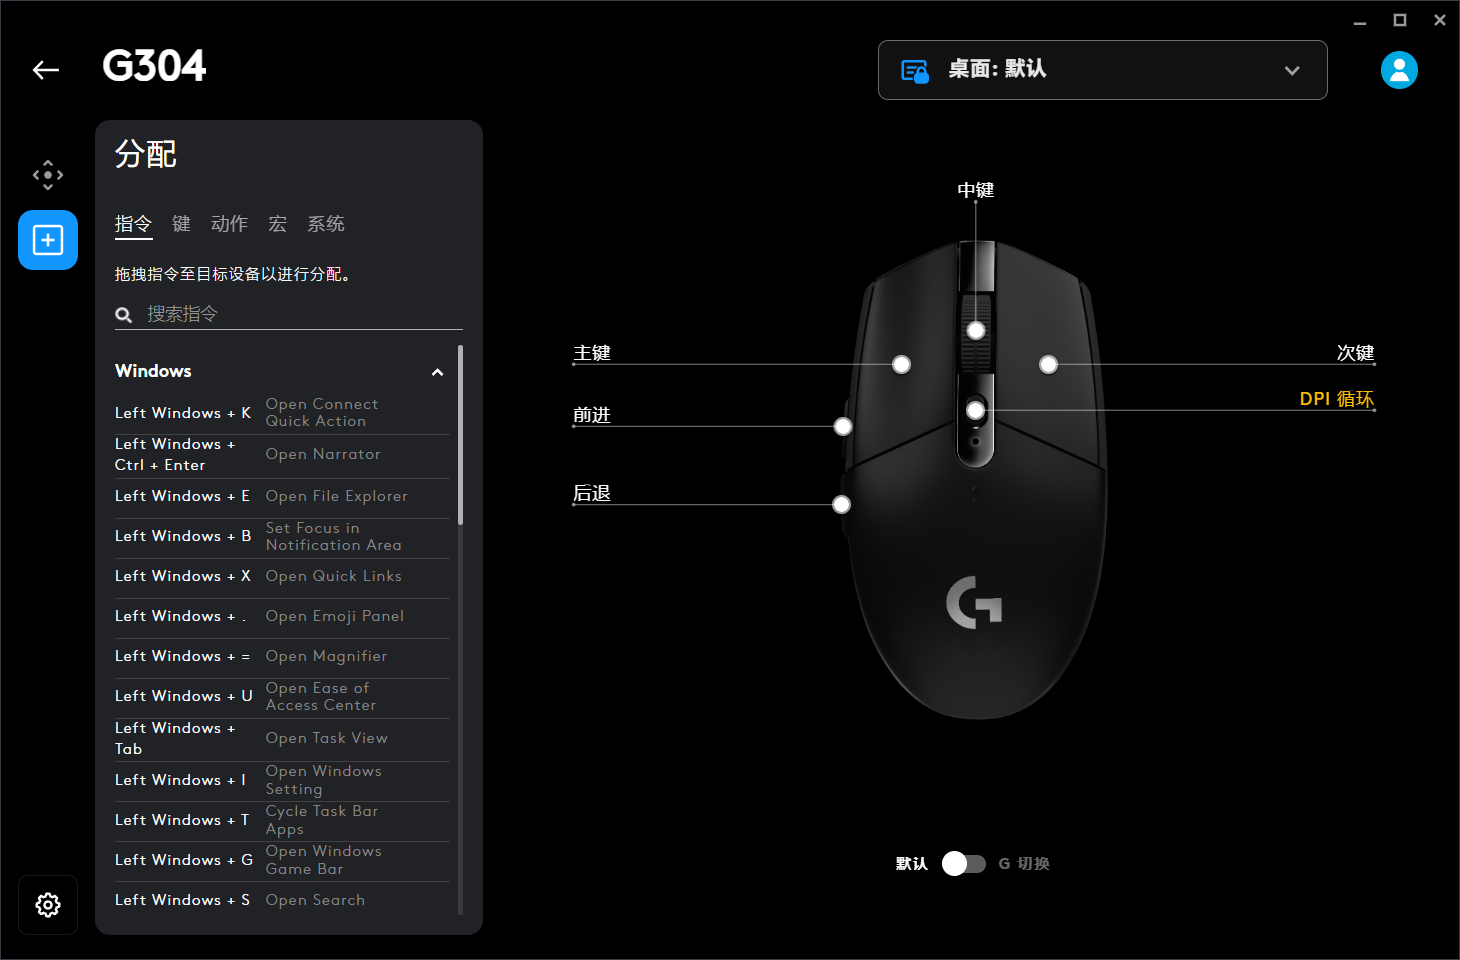Focus the 搜索指令 search field
The height and width of the screenshot is (960, 1460).
pos(289,314)
